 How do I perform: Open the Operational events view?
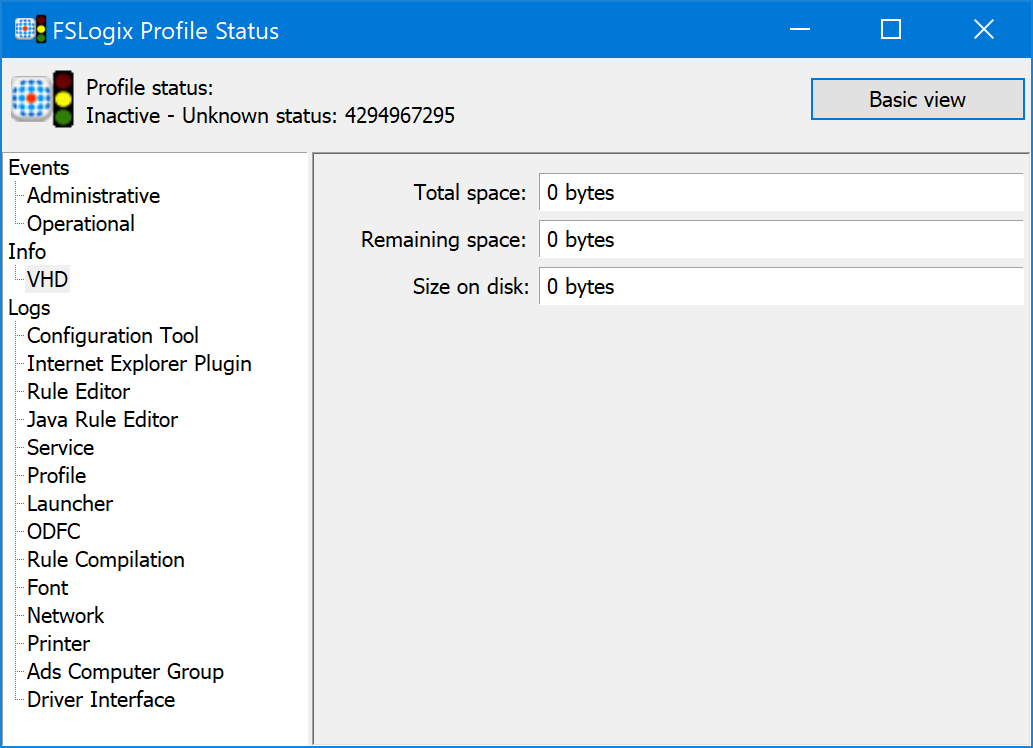click(x=80, y=223)
